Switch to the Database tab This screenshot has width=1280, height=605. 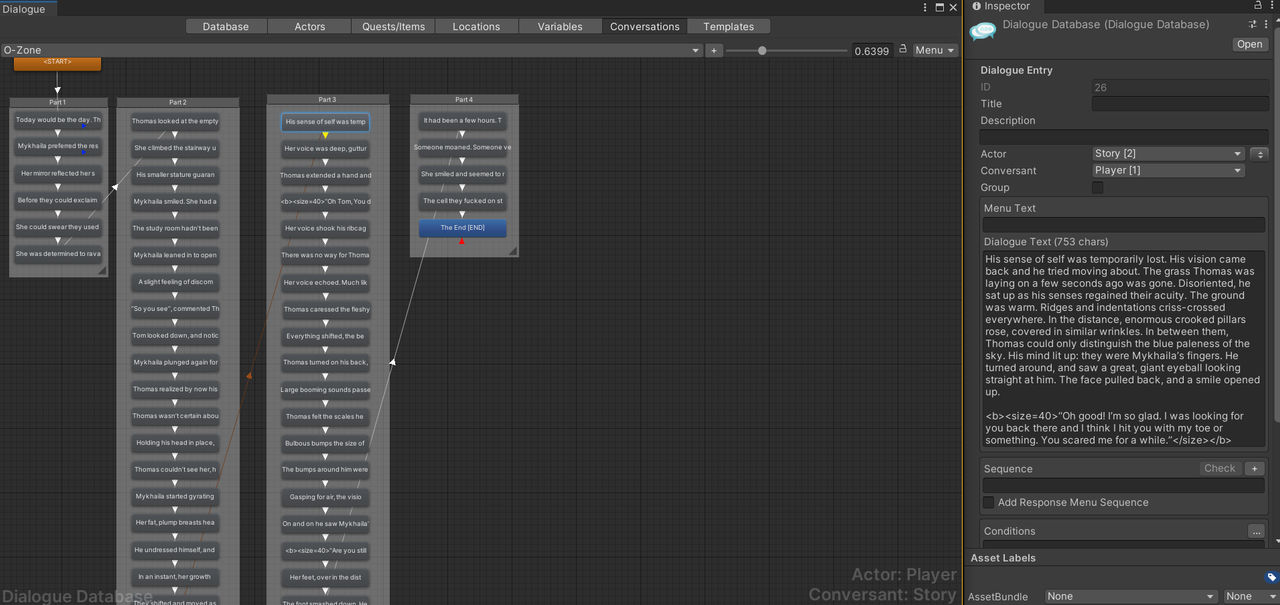[226, 26]
